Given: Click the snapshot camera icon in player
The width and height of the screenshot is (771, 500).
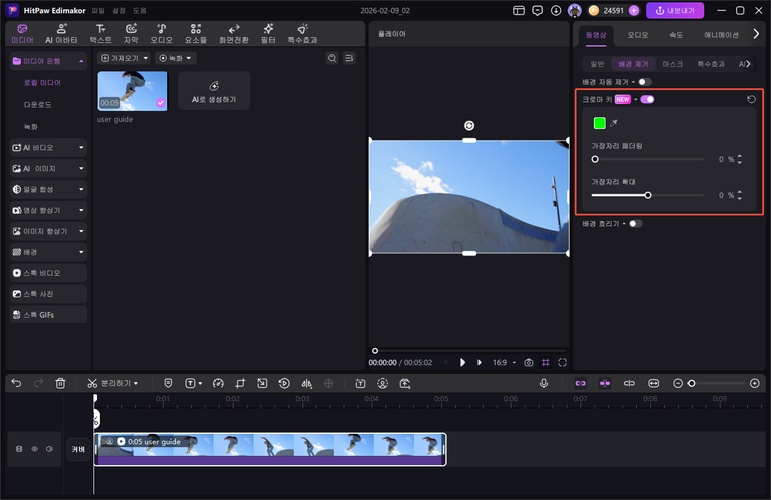Looking at the screenshot, I should tap(528, 362).
